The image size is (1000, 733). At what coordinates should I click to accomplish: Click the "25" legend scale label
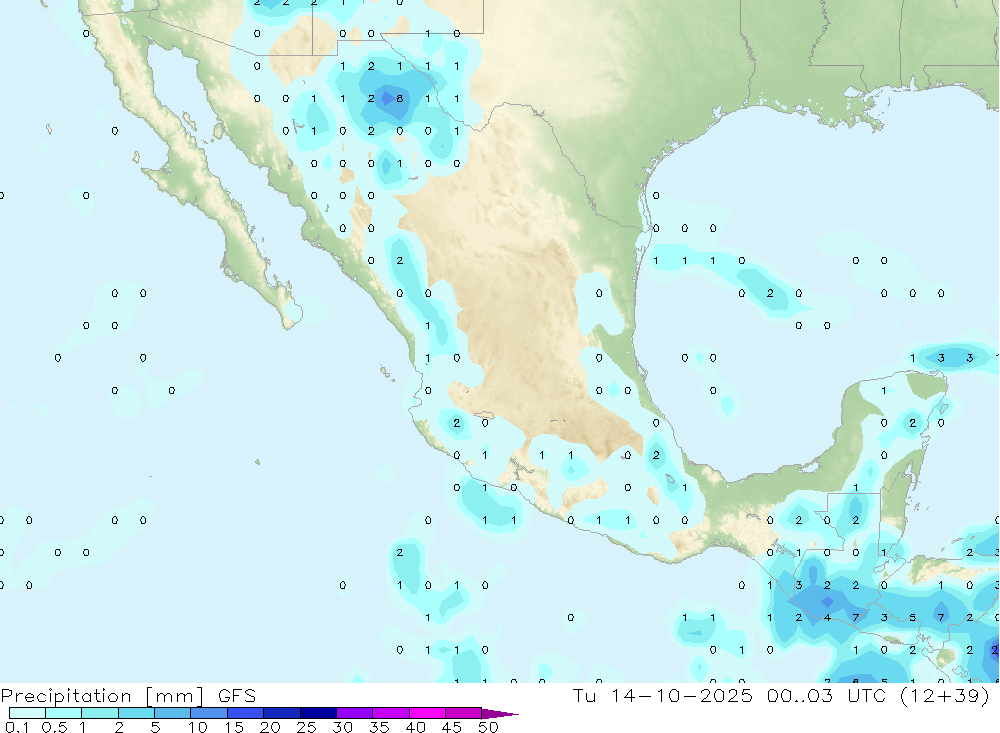coord(307,727)
